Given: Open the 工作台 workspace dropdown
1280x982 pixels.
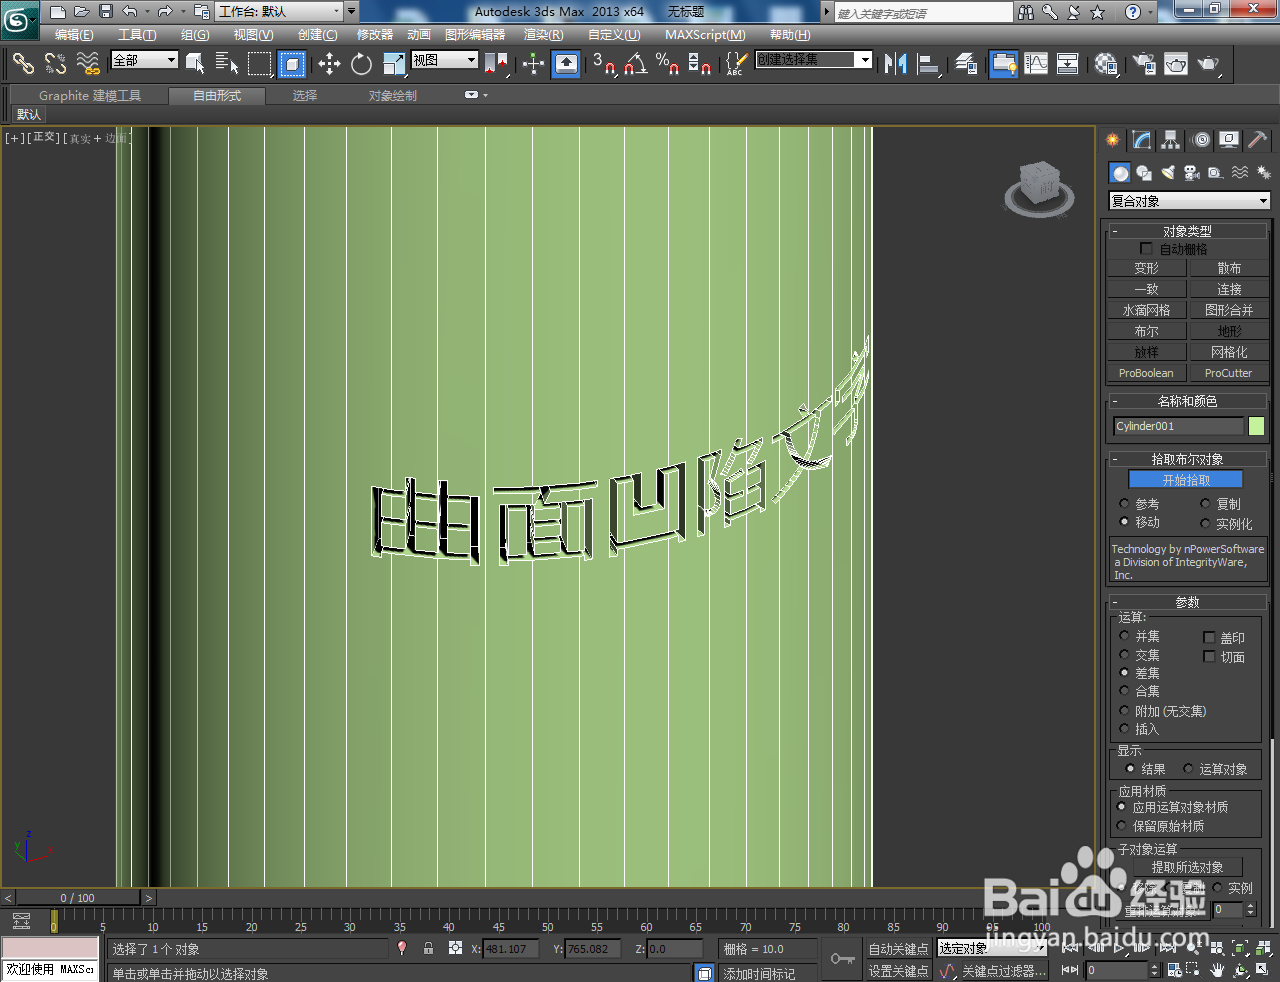Looking at the screenshot, I should pos(280,12).
